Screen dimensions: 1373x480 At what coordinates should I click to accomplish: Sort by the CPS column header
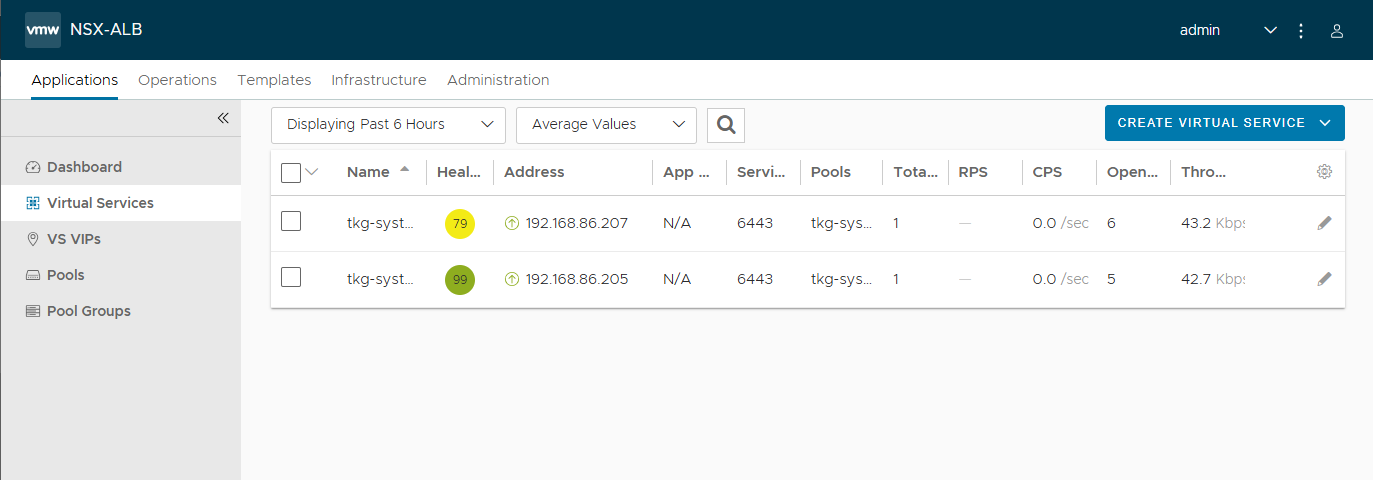[x=1047, y=172]
